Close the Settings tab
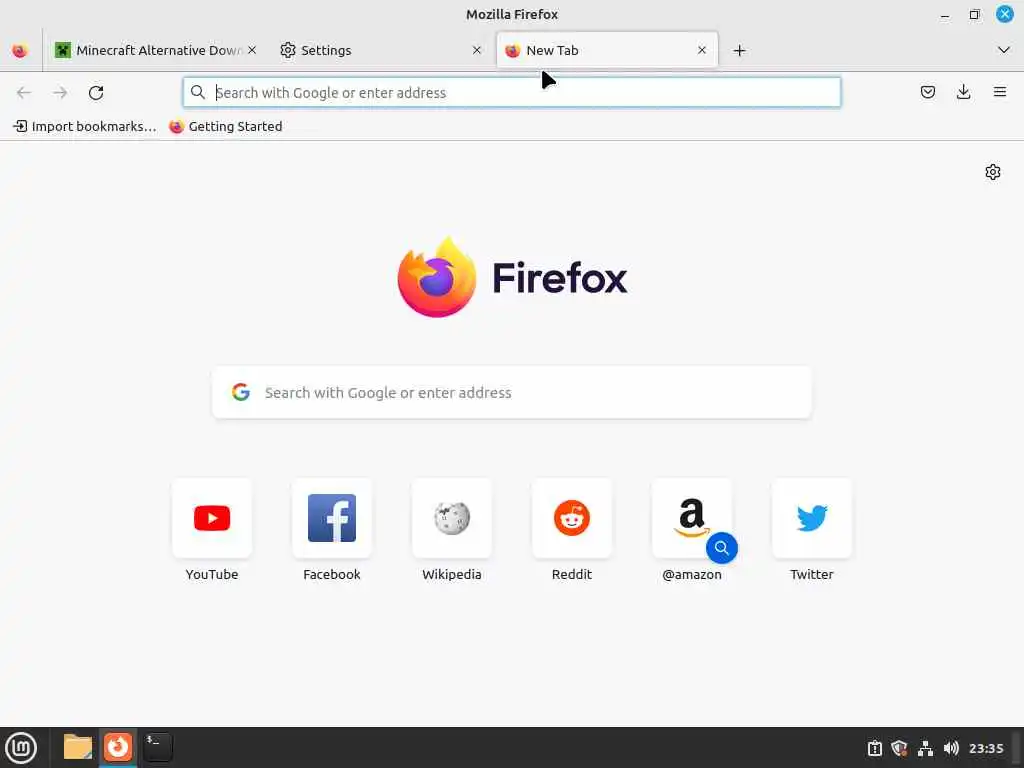Screen dimensions: 1024x768 point(477,50)
